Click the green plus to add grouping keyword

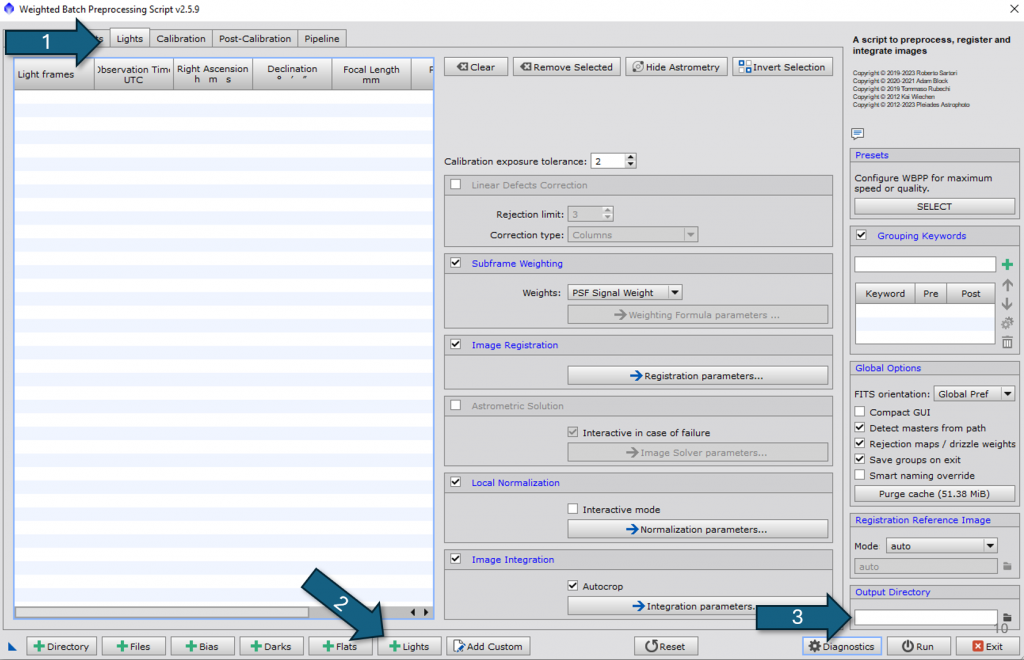(1007, 265)
